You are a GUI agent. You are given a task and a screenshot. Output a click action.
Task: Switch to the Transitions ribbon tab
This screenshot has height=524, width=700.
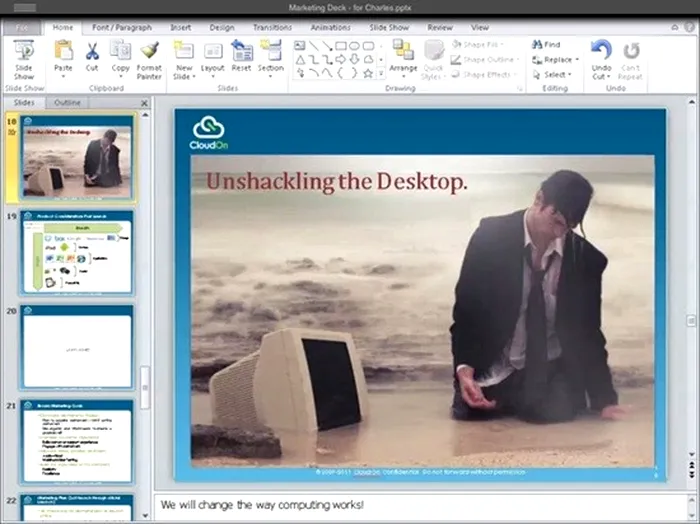point(272,28)
